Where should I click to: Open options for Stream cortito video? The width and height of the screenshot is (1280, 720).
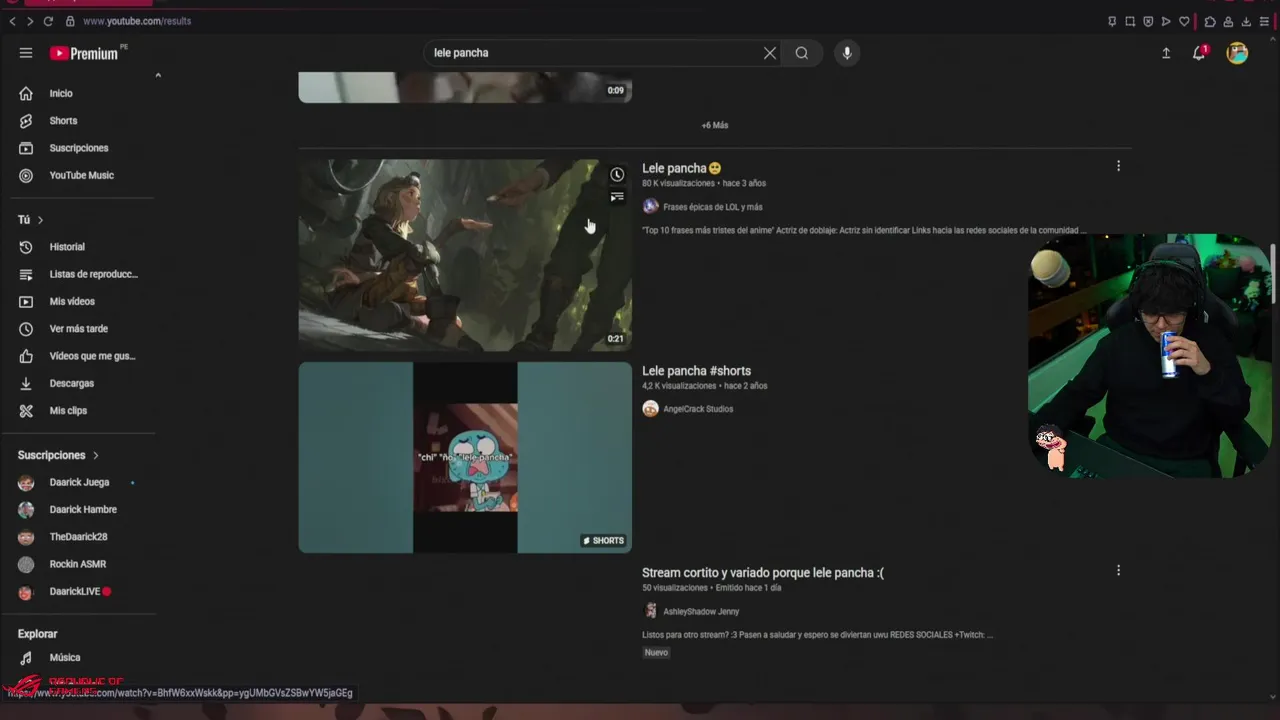(1118, 570)
